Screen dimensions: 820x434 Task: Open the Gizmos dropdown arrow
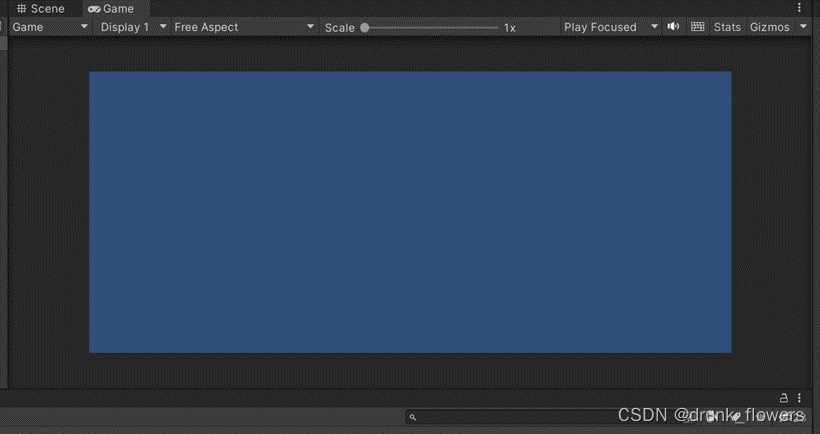[804, 27]
